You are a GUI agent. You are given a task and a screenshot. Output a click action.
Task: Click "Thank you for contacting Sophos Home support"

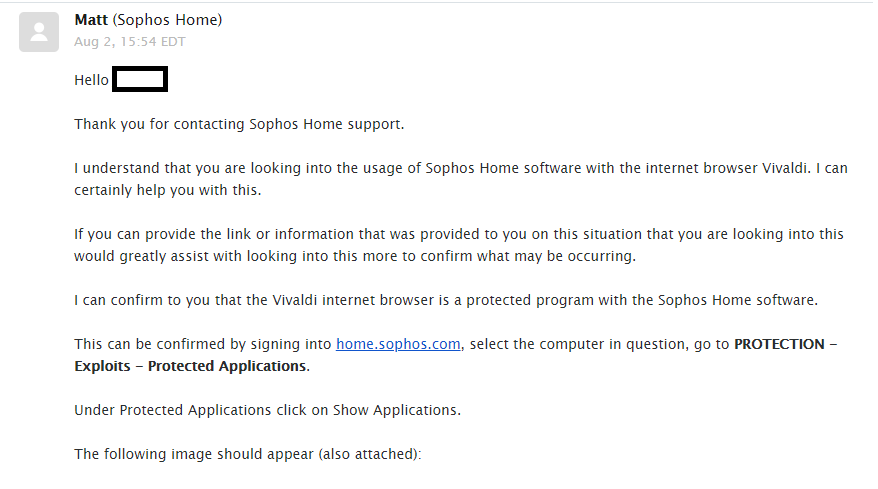click(x=238, y=124)
